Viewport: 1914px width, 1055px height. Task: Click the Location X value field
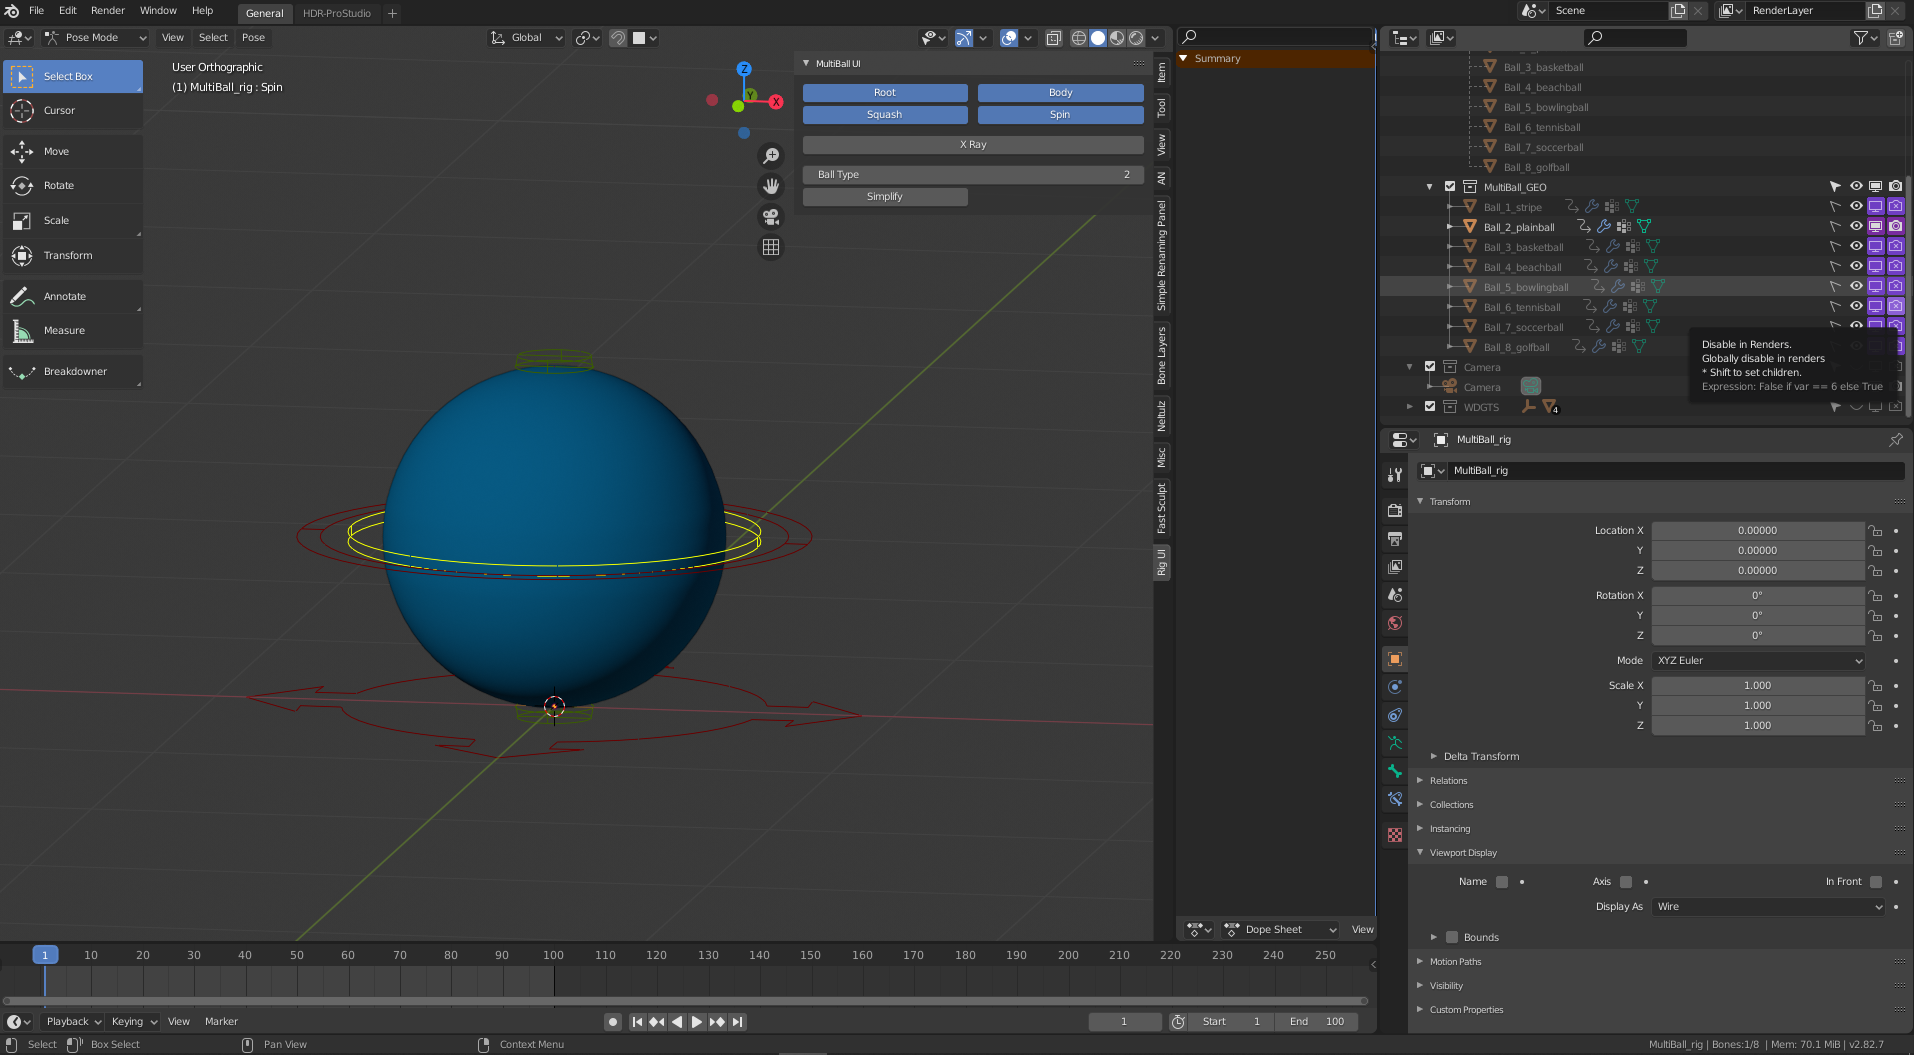[1757, 531]
